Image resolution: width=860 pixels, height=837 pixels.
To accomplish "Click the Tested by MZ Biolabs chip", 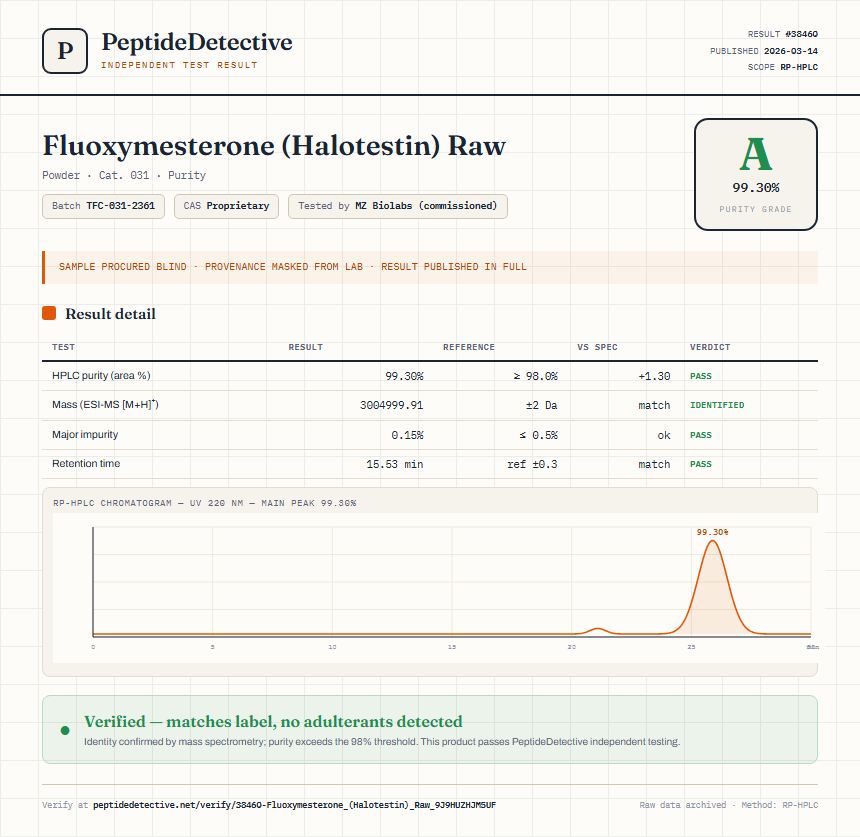I will [398, 206].
